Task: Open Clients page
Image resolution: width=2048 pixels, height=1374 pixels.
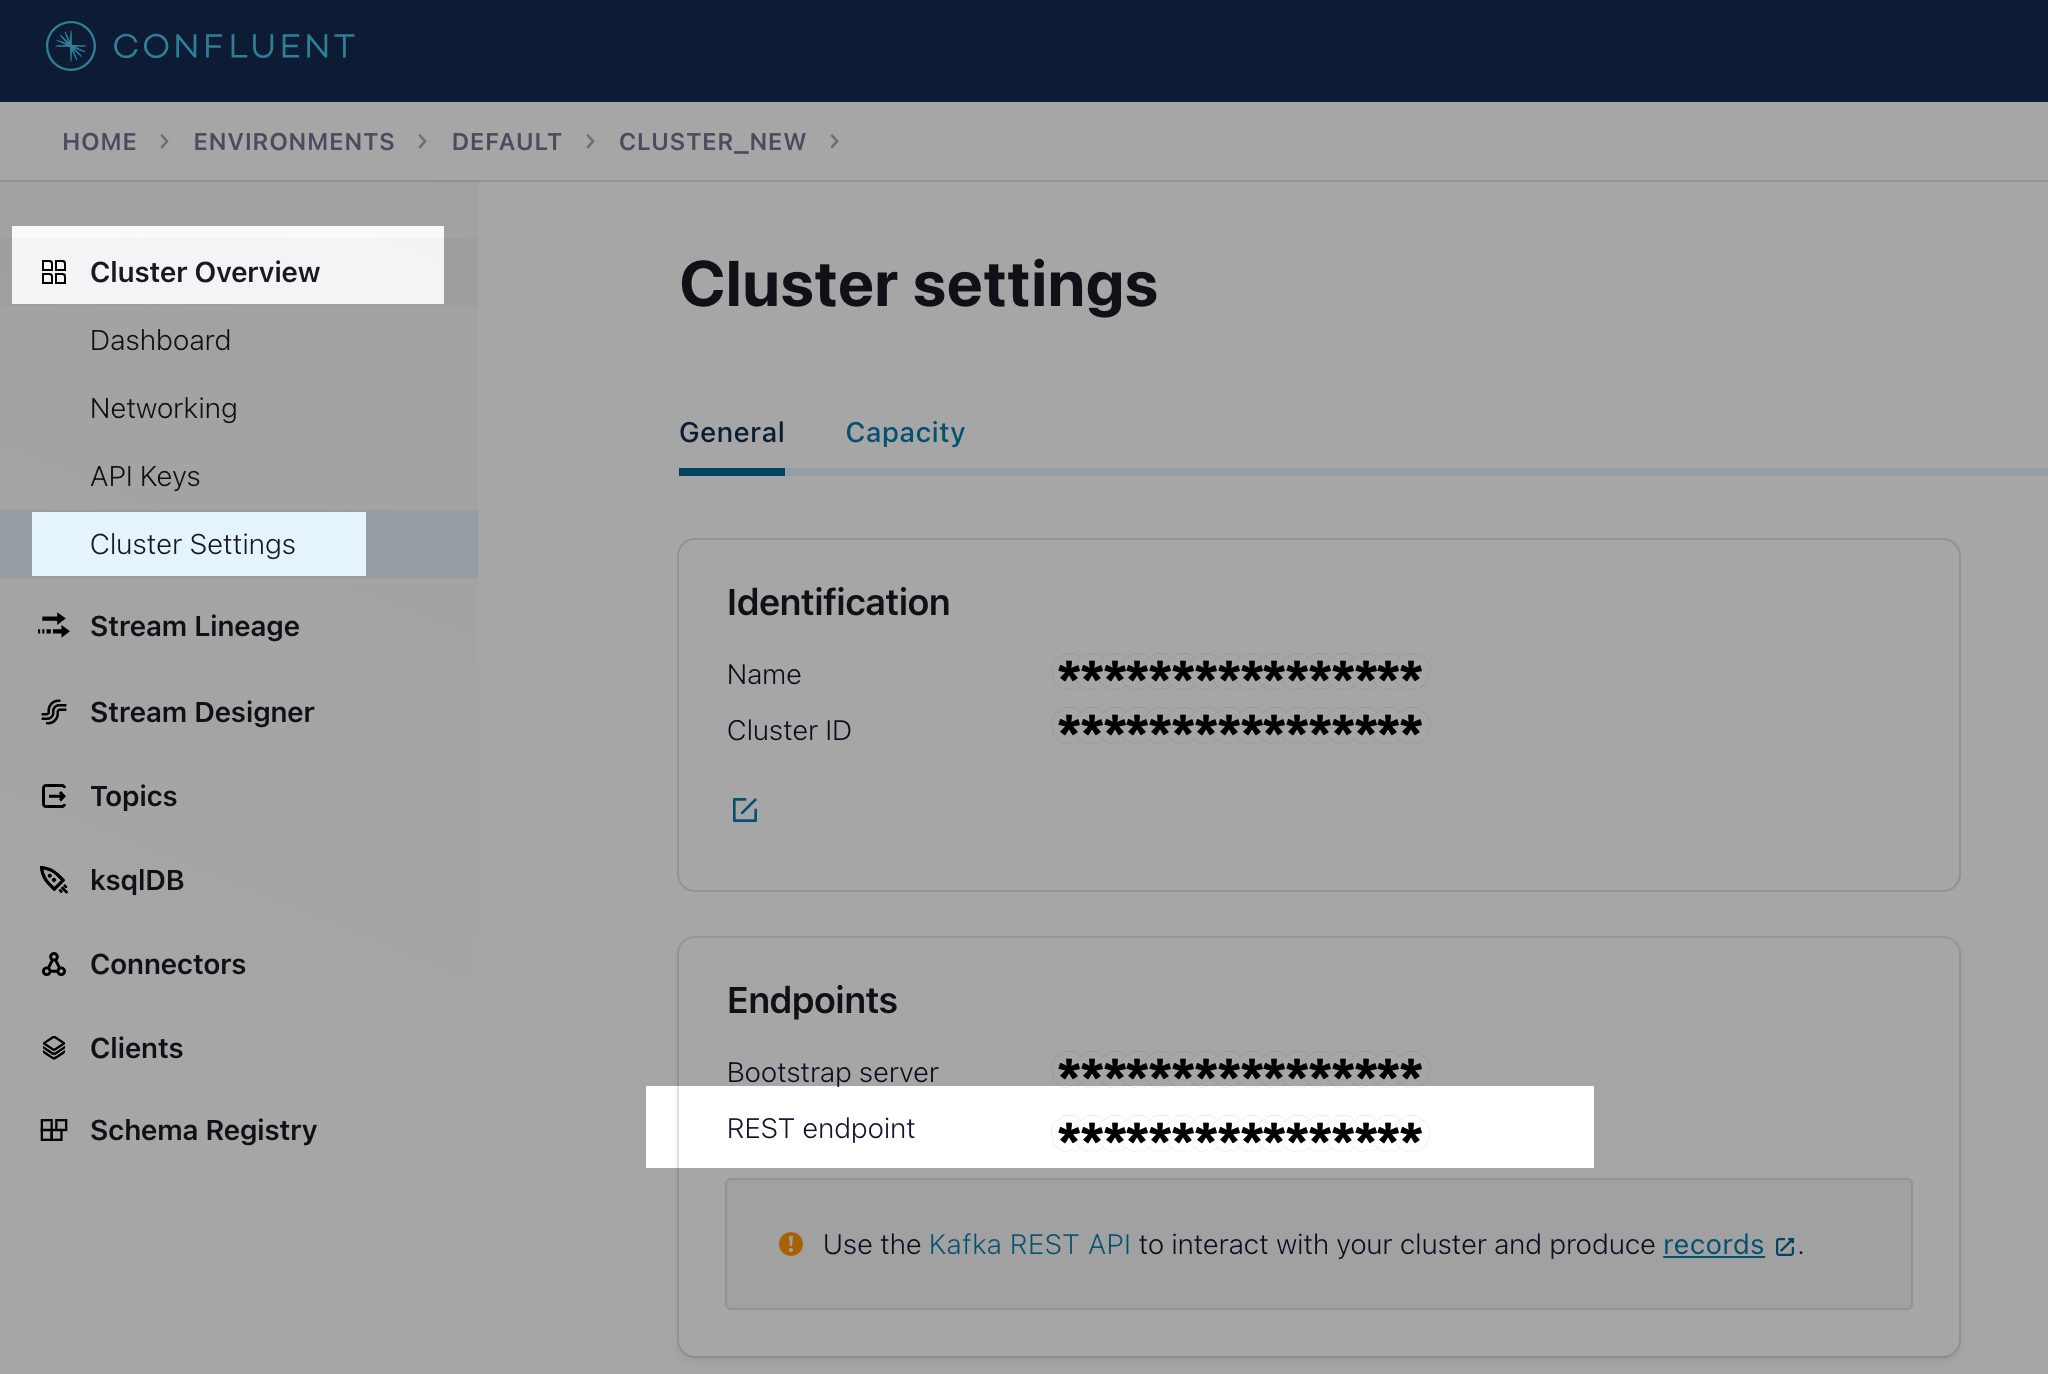Action: click(137, 1048)
